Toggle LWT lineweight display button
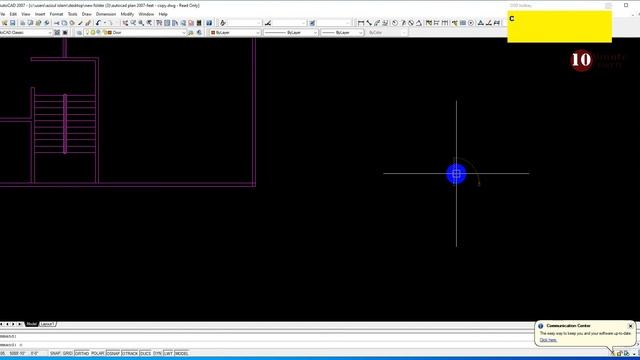This screenshot has height=360, width=640. tap(168, 353)
